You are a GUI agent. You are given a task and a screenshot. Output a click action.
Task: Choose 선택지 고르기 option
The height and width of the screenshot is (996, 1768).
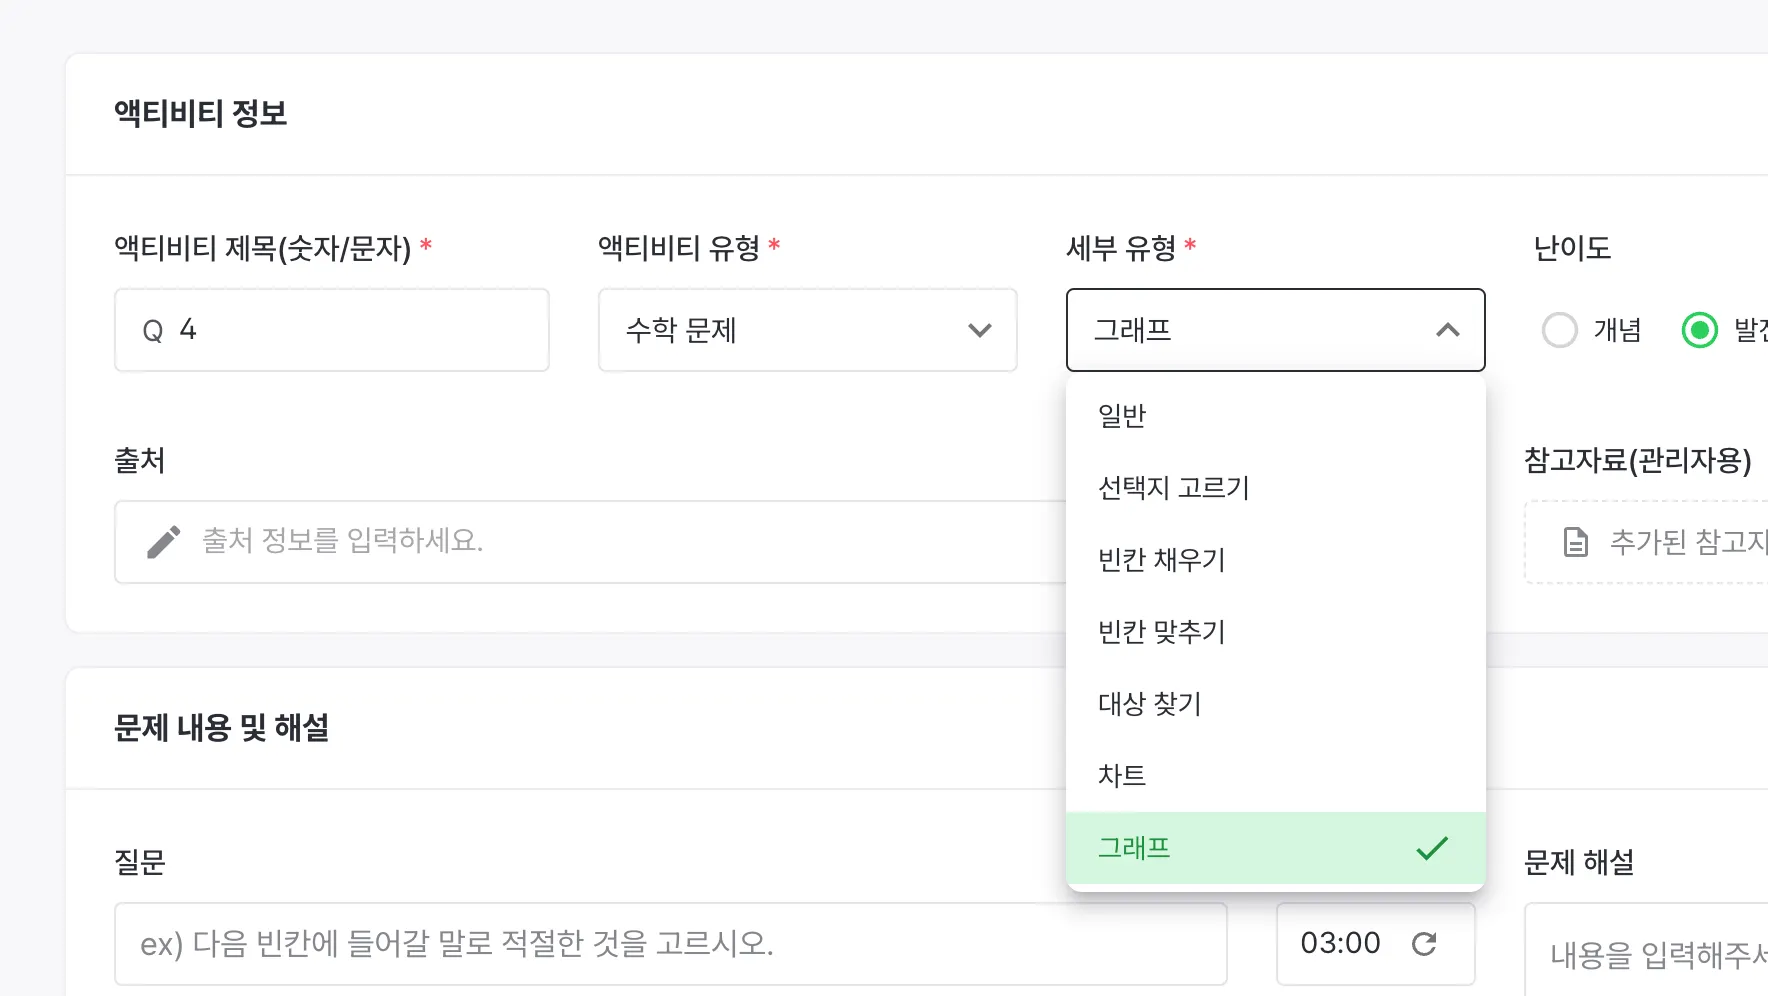click(x=1174, y=488)
